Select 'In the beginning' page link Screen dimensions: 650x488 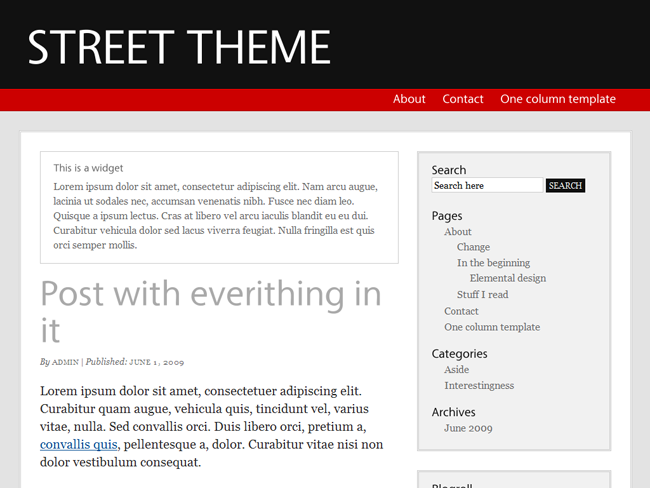(x=493, y=263)
